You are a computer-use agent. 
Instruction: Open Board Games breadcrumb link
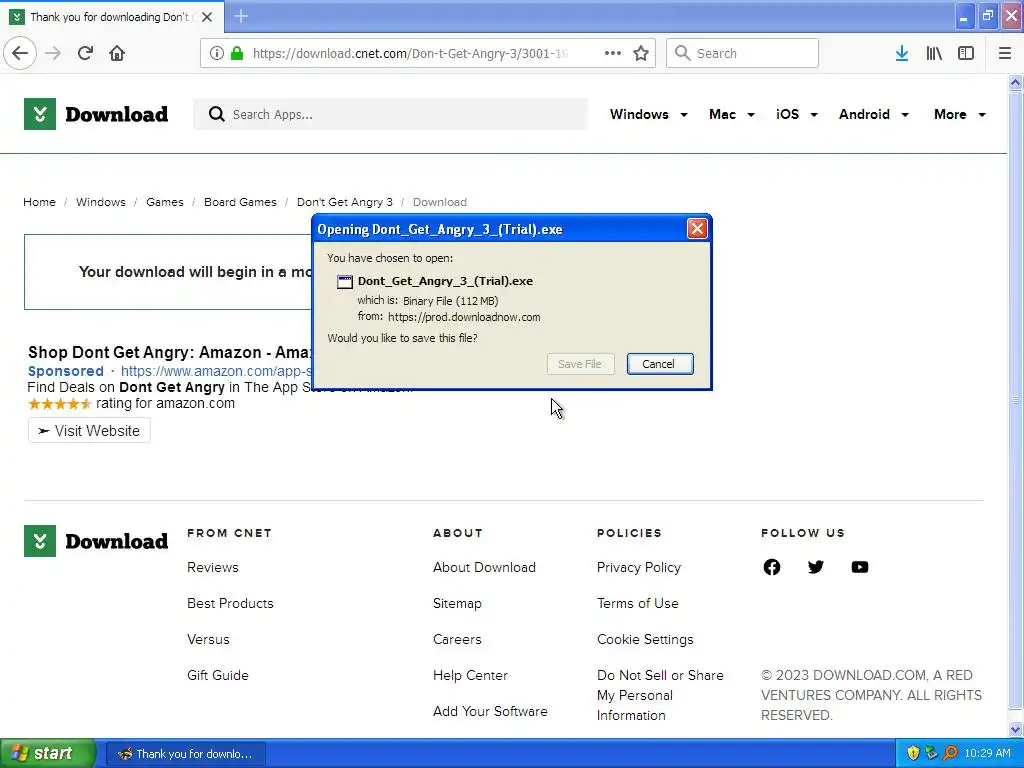click(240, 202)
